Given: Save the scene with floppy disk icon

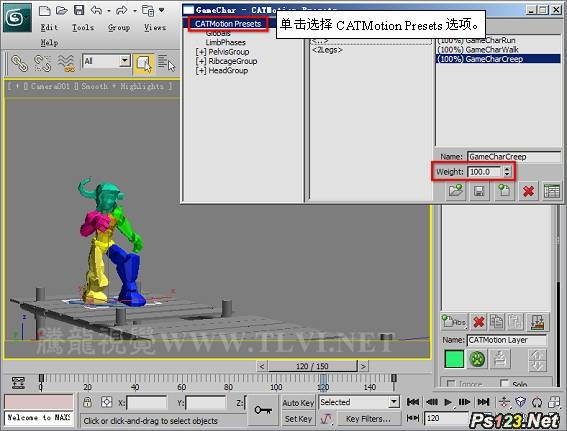Looking at the screenshot, I should (79, 10).
